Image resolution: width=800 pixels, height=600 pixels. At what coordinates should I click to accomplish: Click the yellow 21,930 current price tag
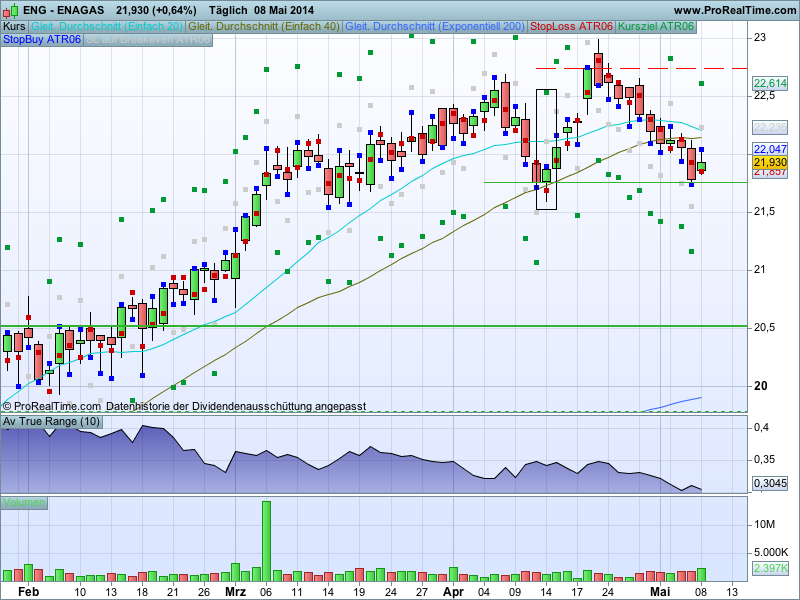tap(770, 162)
